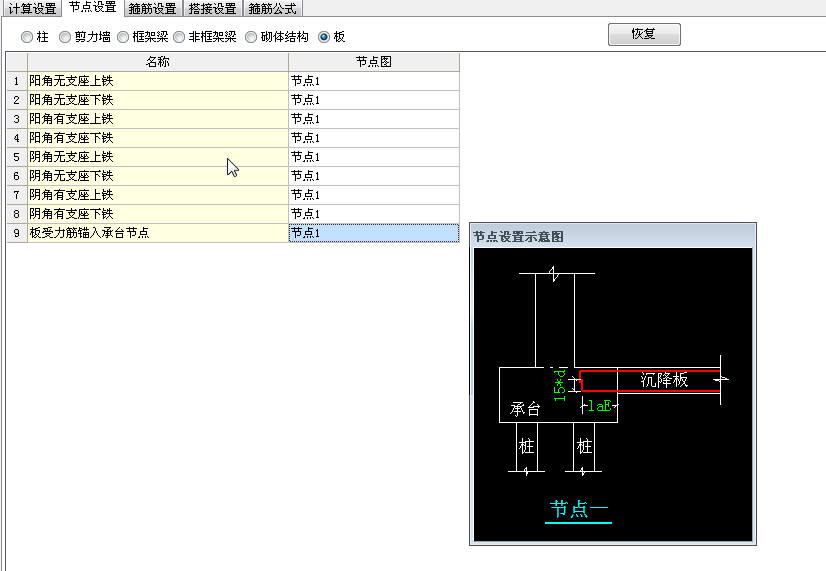Select row 阴角有支座上铁
Viewport: 826px width, 571px height.
[158, 195]
